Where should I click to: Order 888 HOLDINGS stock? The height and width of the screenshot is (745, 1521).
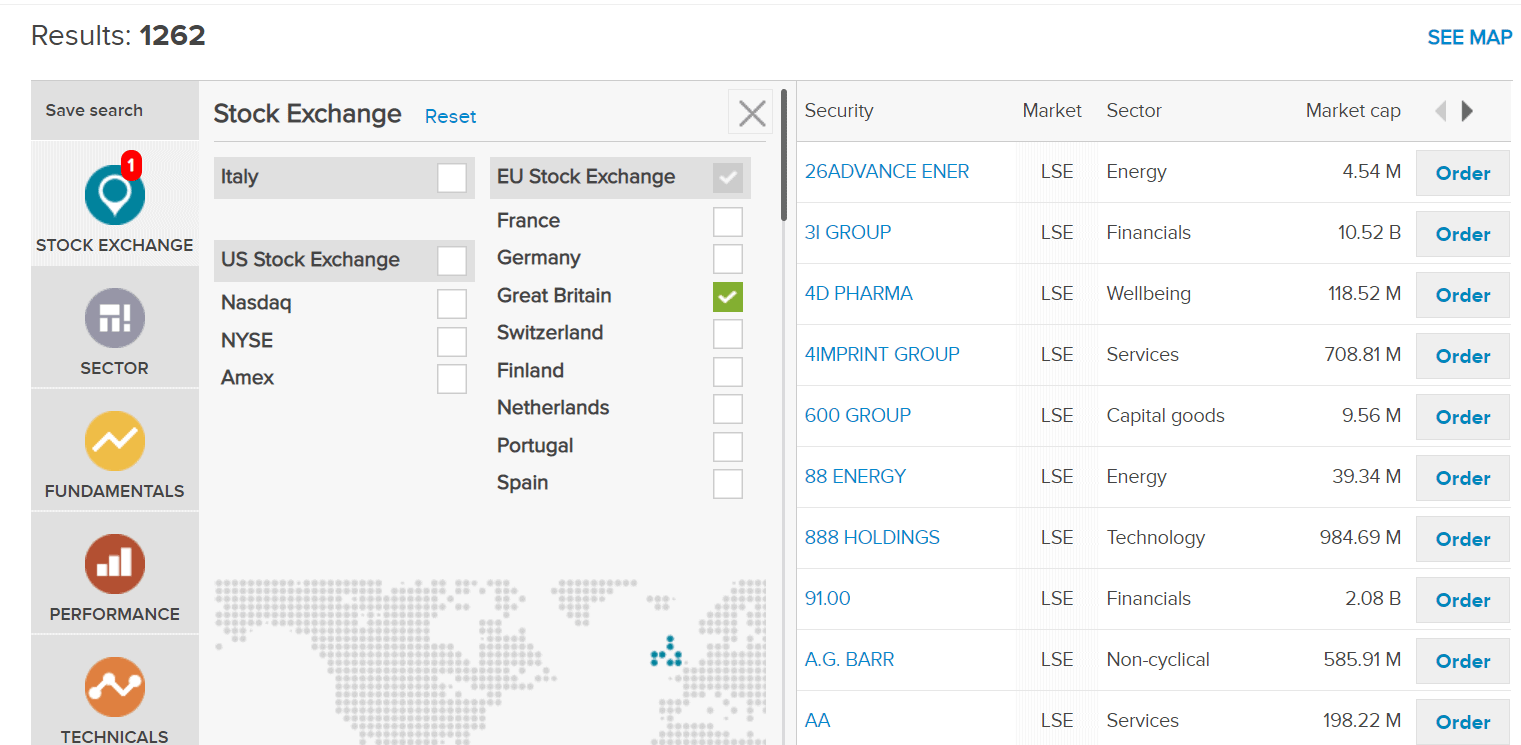1463,539
